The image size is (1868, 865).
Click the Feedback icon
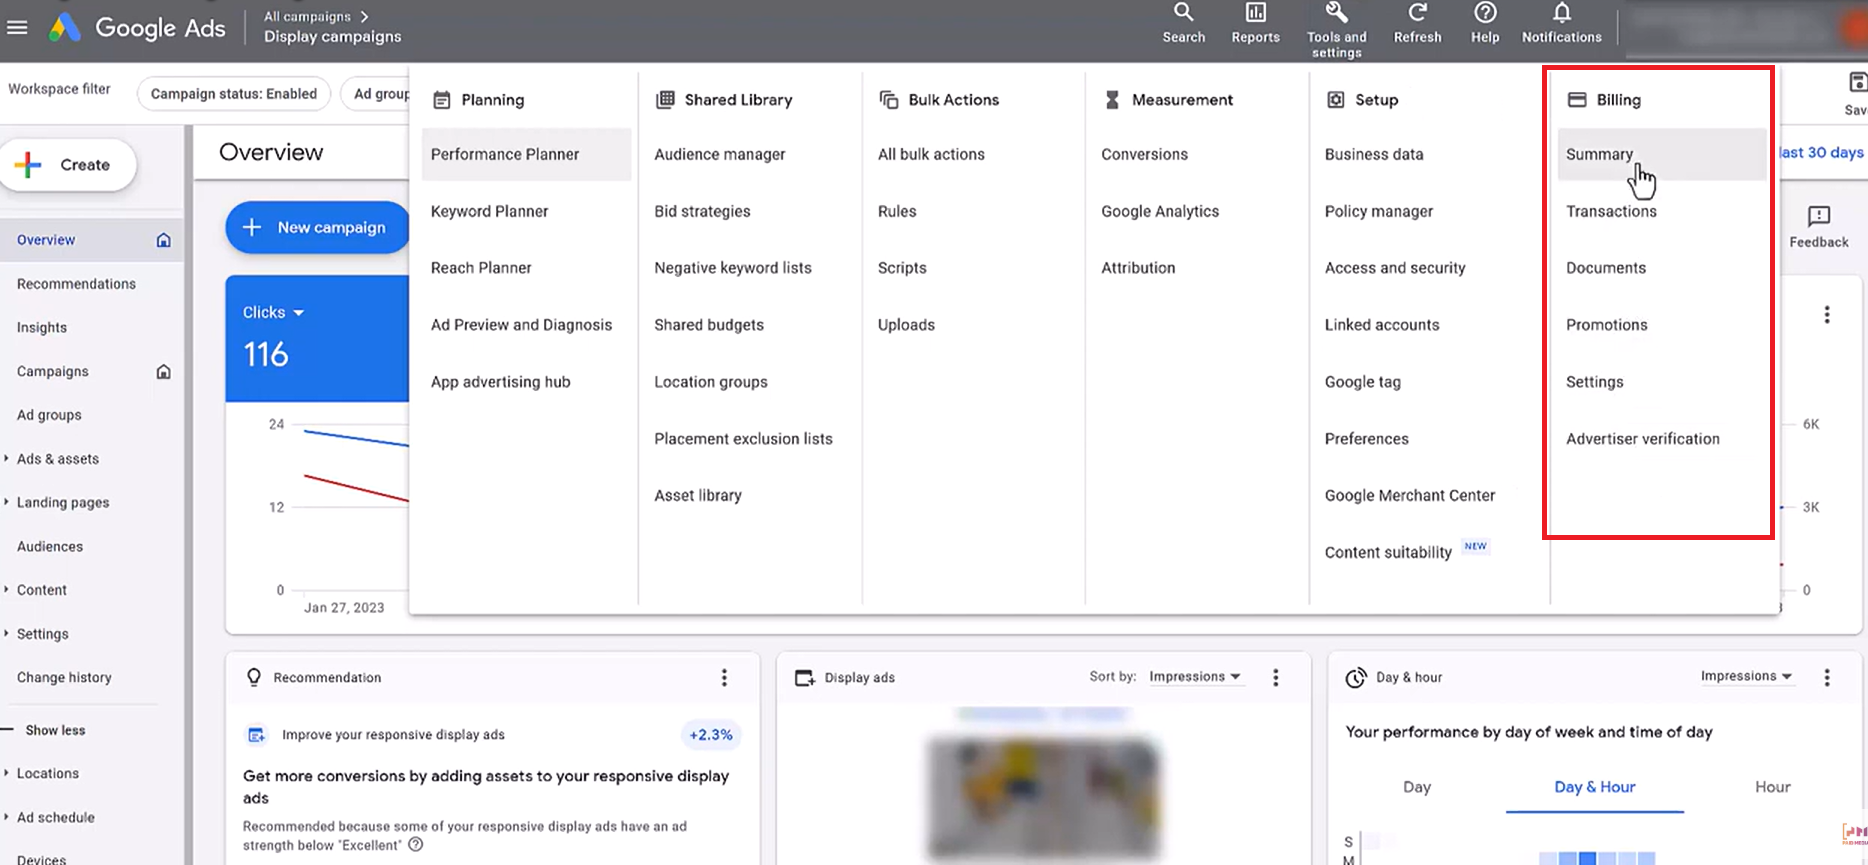[x=1819, y=216]
